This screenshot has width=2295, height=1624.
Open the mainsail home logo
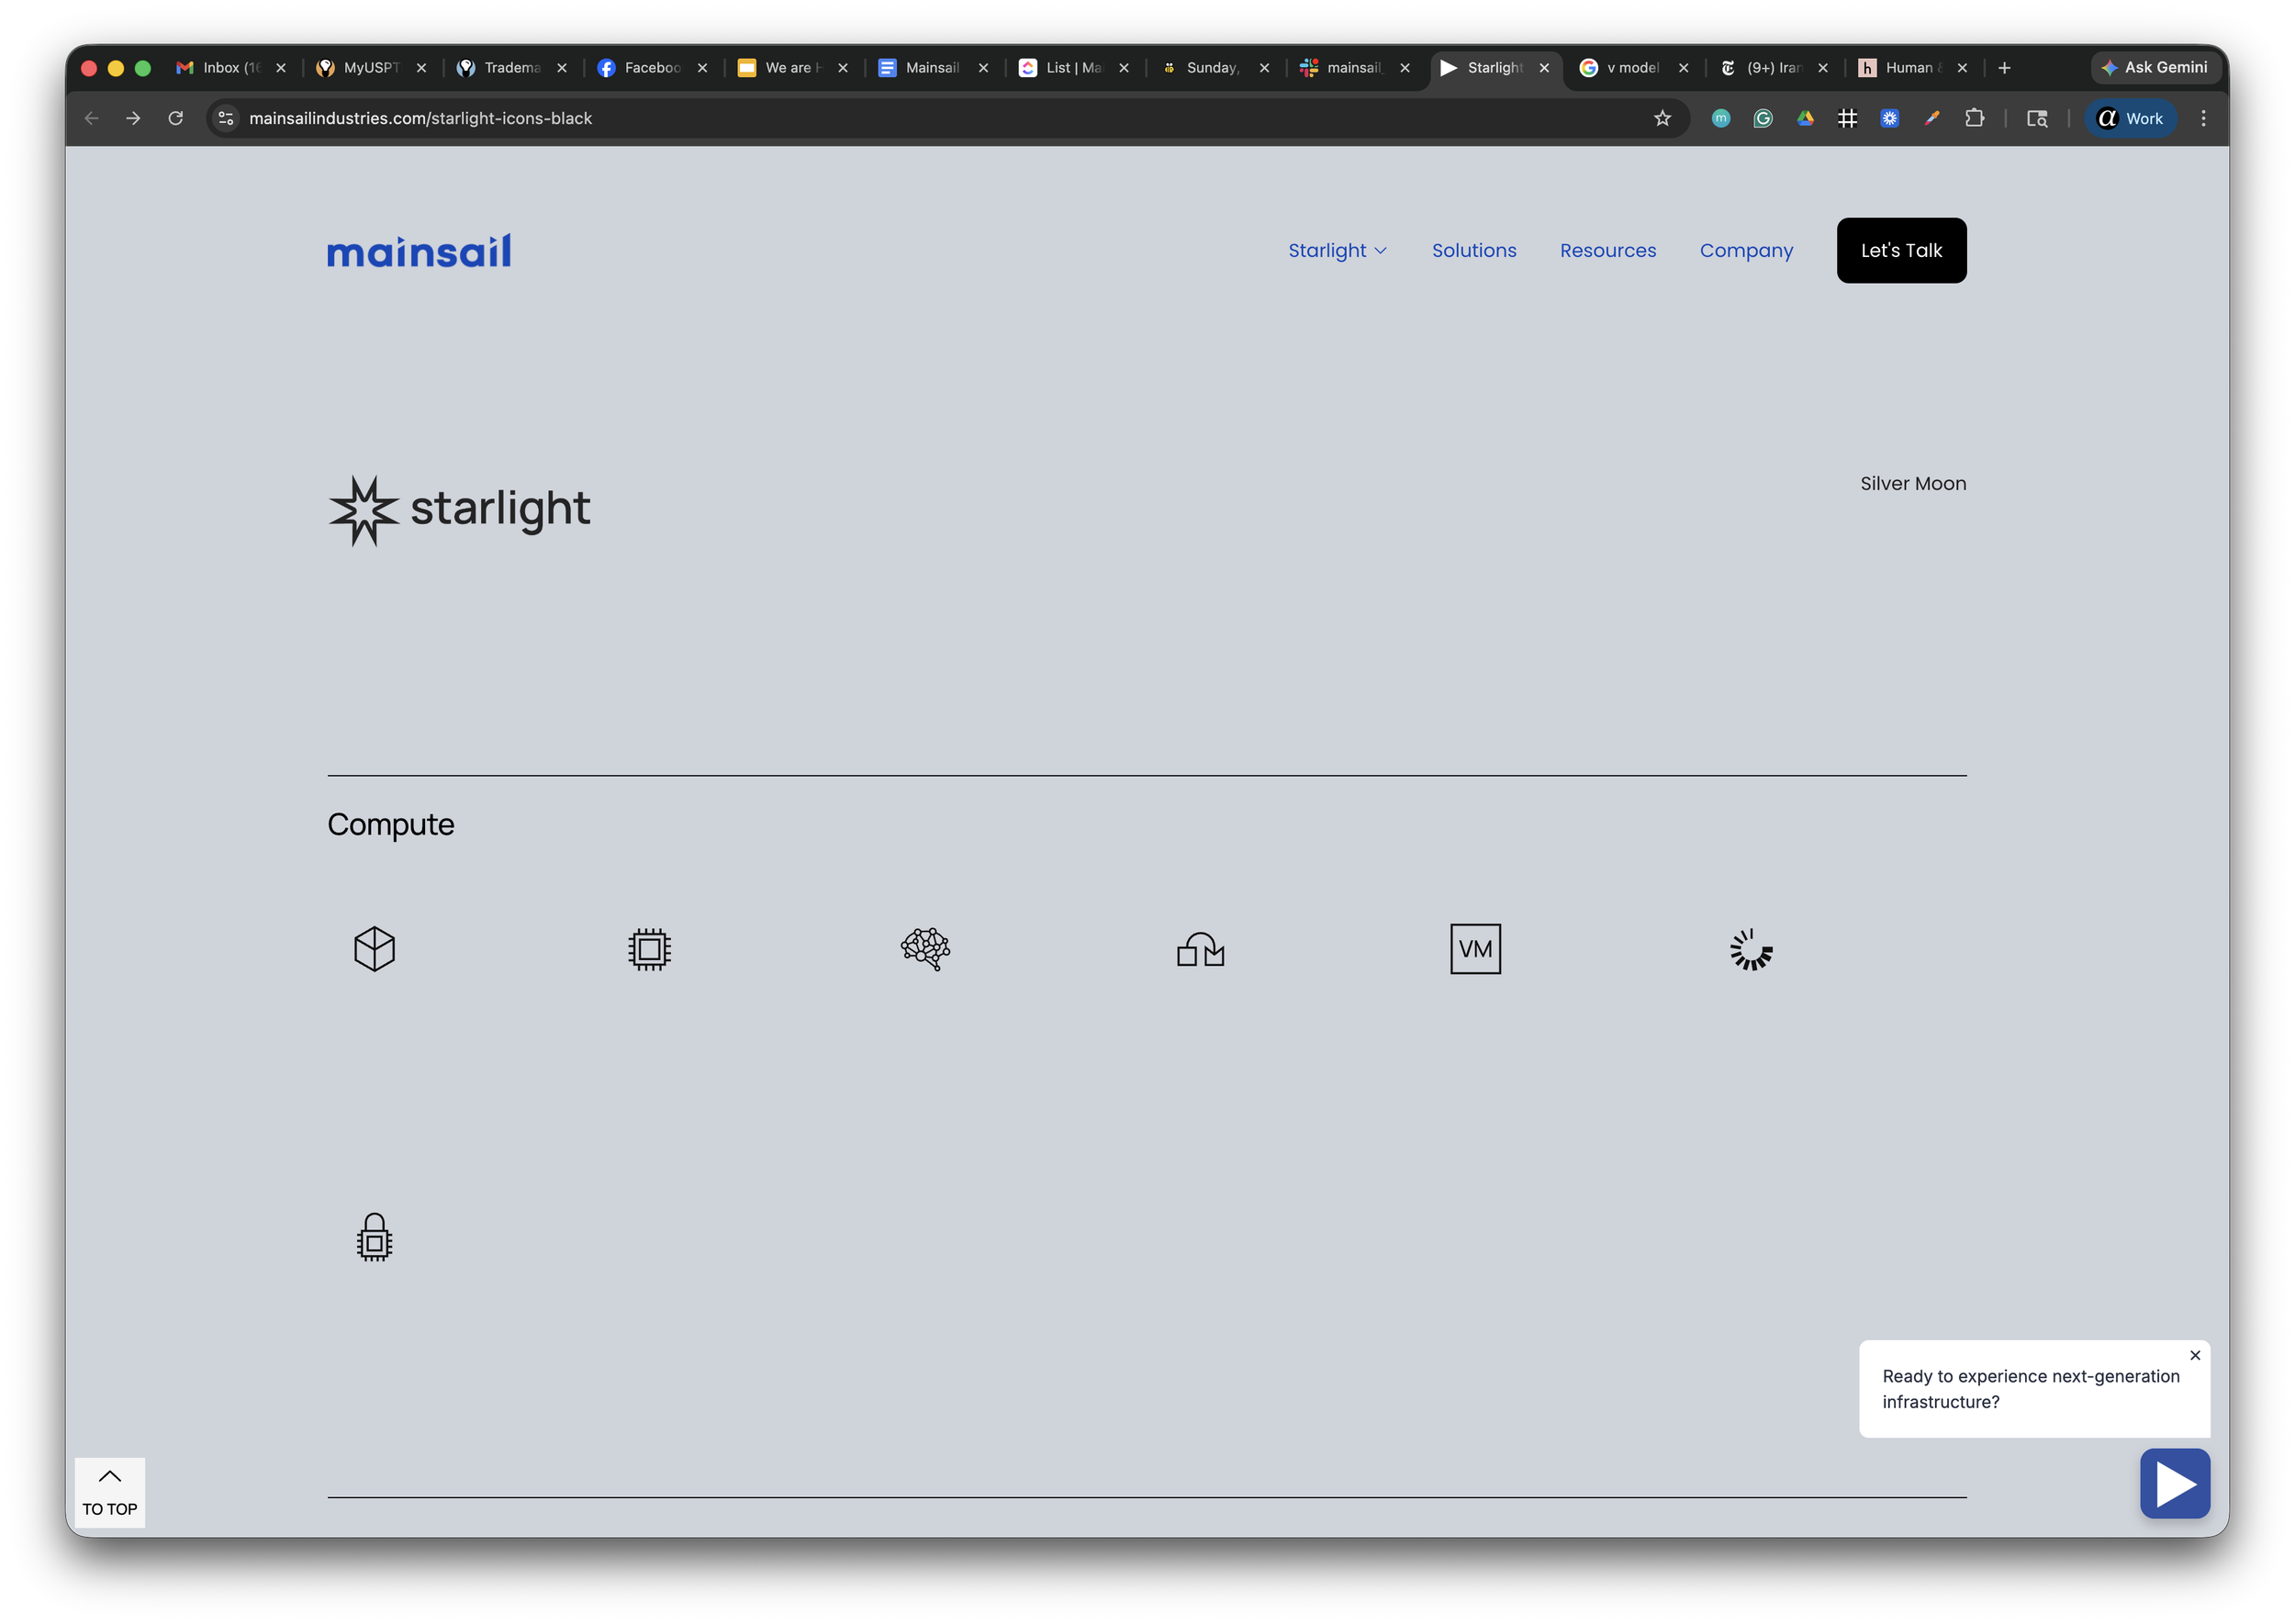[x=419, y=250]
